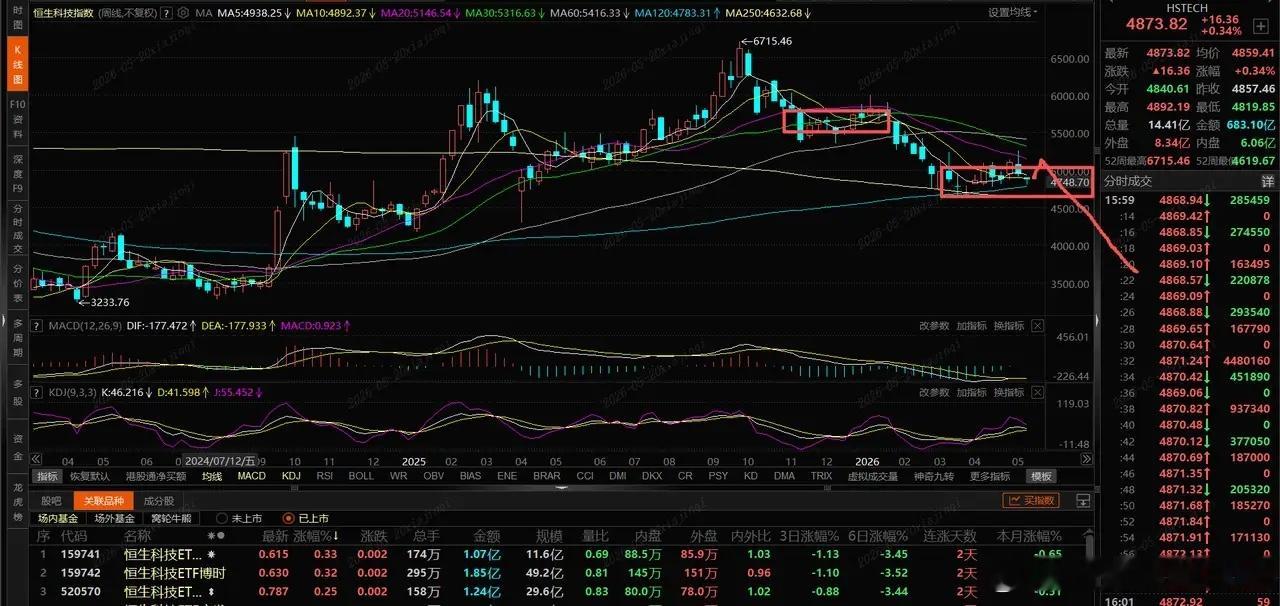This screenshot has height=606, width=1280.
Task: Select the 指标 button in indicator bar
Action: click(47, 476)
